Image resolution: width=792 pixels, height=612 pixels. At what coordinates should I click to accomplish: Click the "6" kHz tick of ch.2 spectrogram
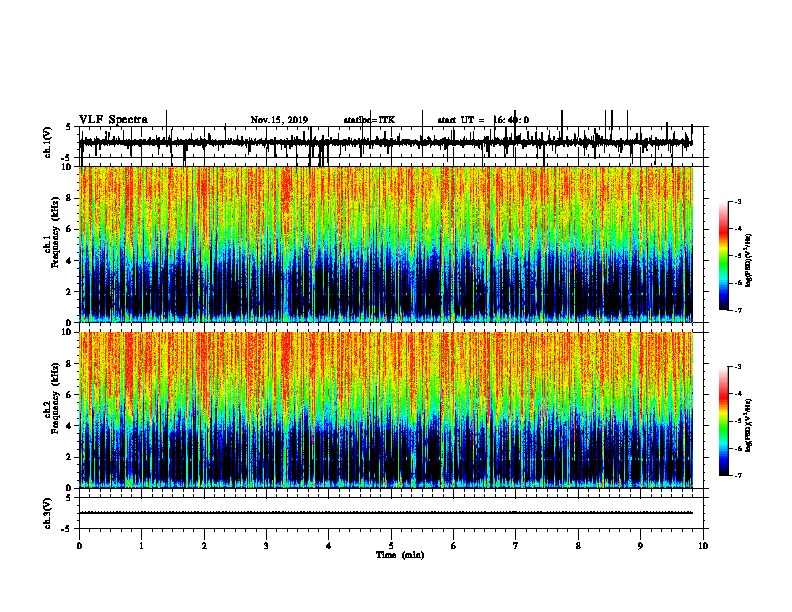coord(69,395)
